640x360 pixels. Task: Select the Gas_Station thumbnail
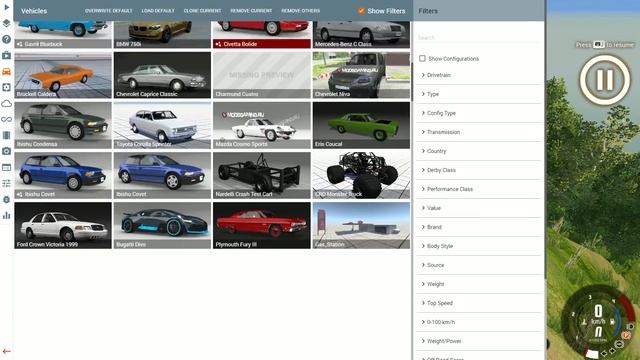(x=361, y=225)
